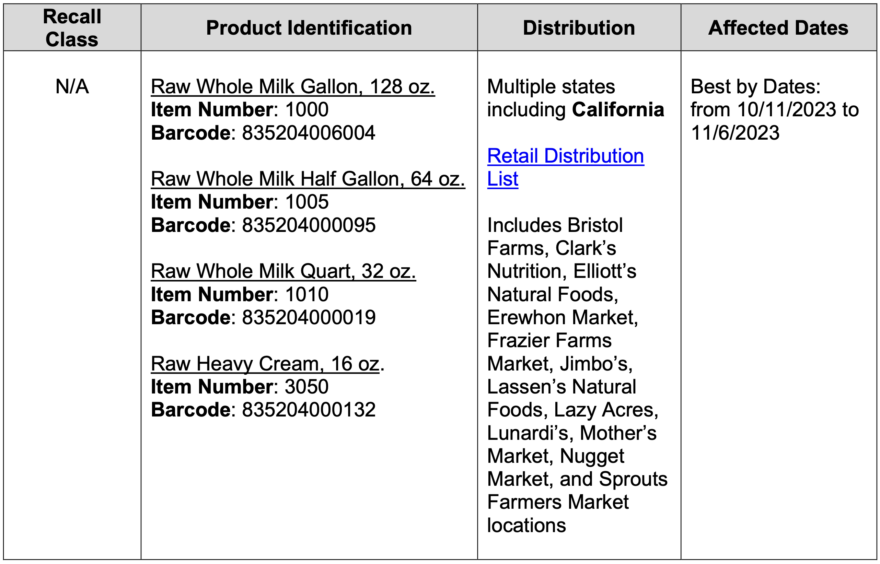Click the Affected Dates column header
The height and width of the screenshot is (564, 880).
pos(778,27)
